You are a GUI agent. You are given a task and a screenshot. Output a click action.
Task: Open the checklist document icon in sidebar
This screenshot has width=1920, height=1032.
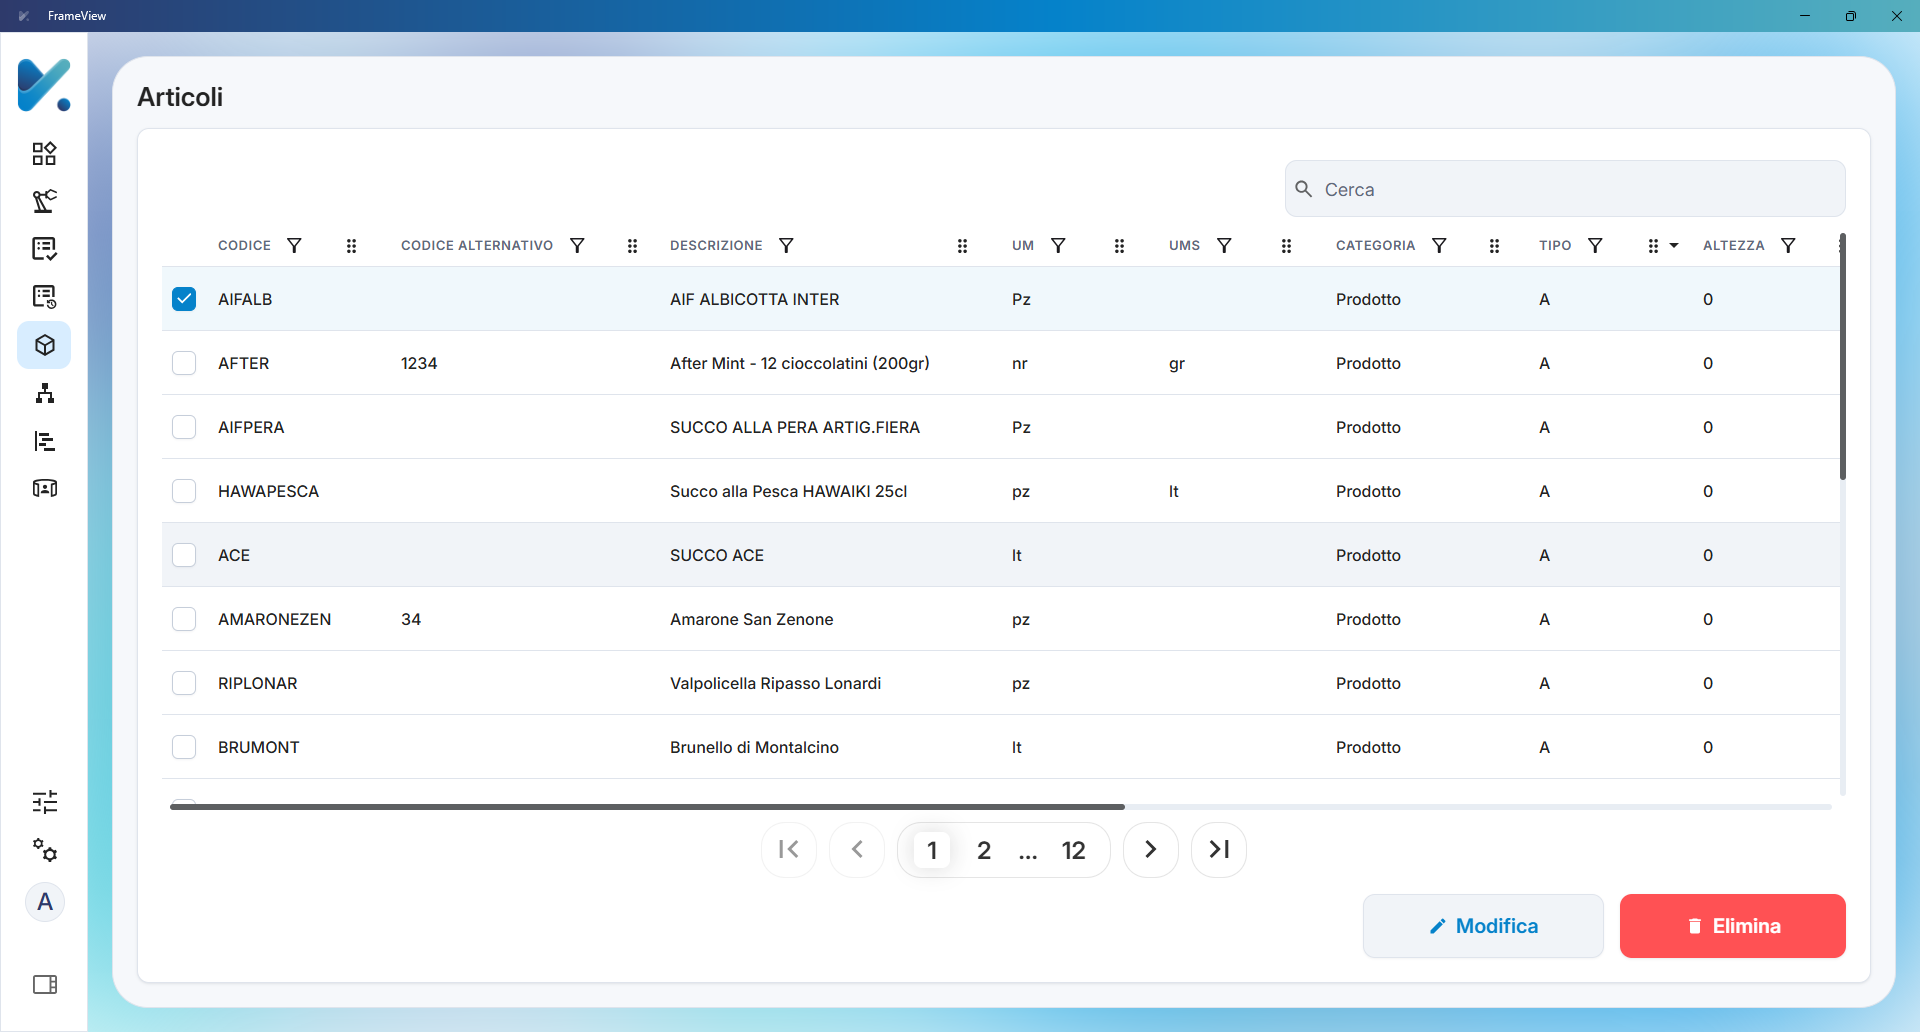[44, 249]
